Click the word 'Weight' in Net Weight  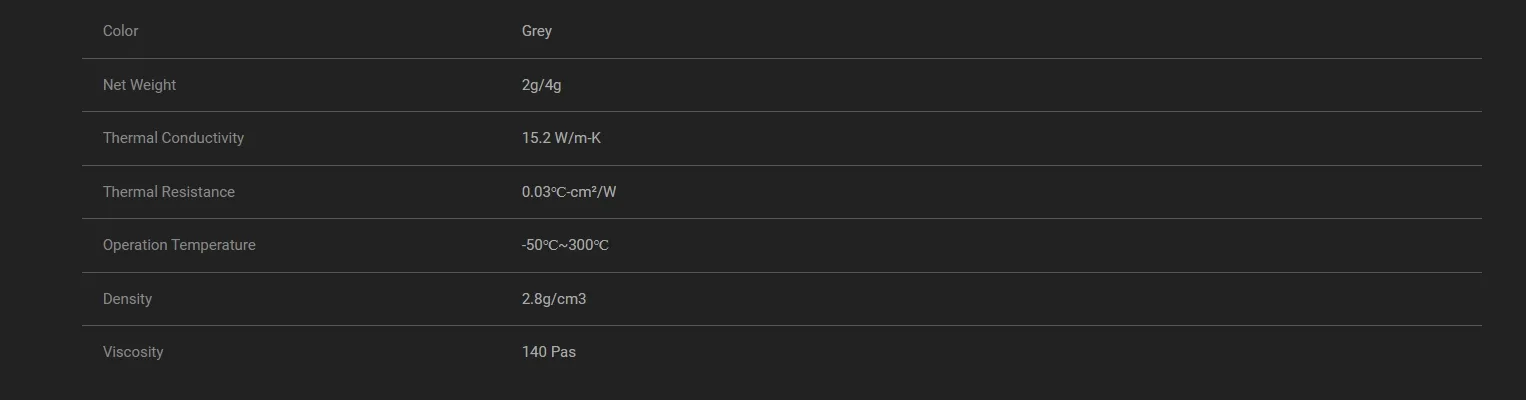(x=153, y=85)
